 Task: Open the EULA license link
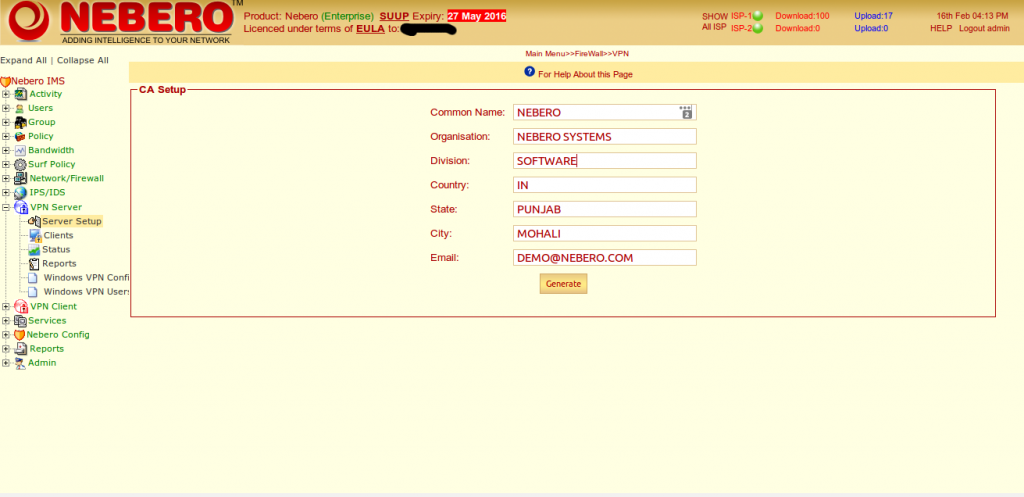click(x=370, y=29)
